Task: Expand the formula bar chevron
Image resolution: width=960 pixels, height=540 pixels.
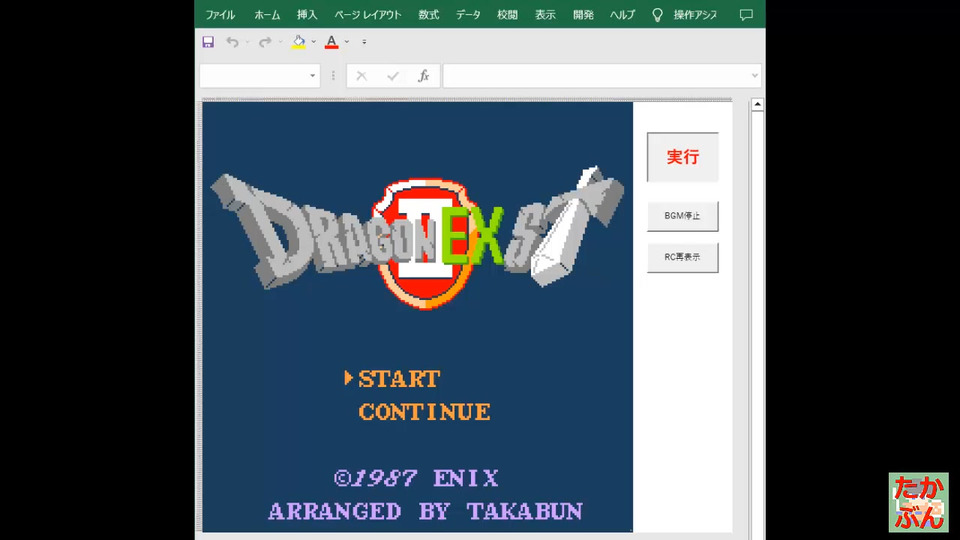Action: (754, 76)
